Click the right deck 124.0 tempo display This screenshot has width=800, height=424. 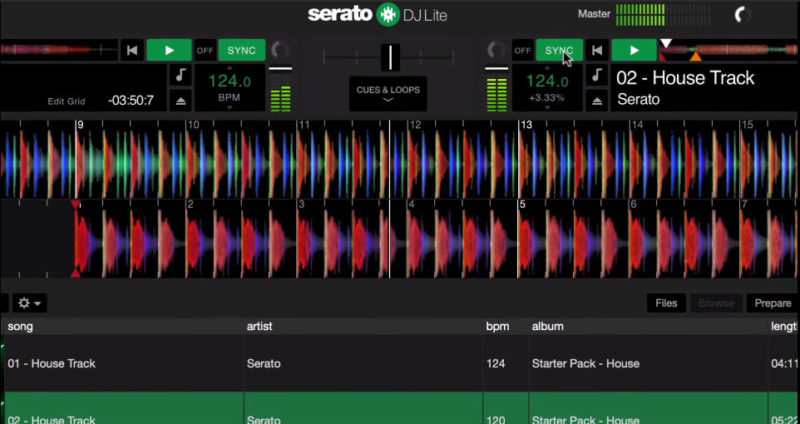(x=547, y=81)
